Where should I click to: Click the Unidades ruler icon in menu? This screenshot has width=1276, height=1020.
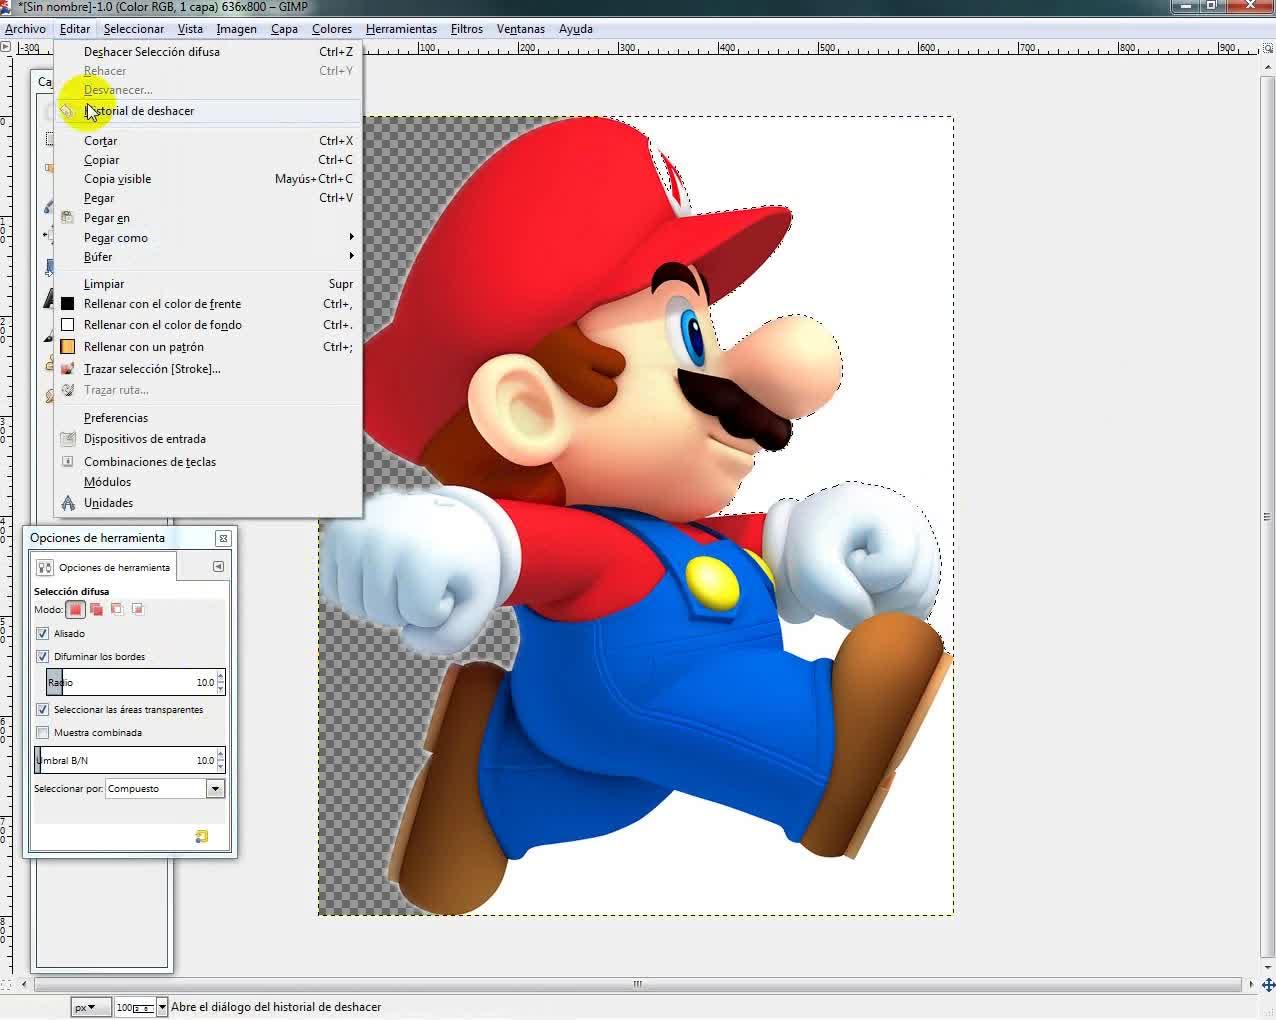pos(68,503)
